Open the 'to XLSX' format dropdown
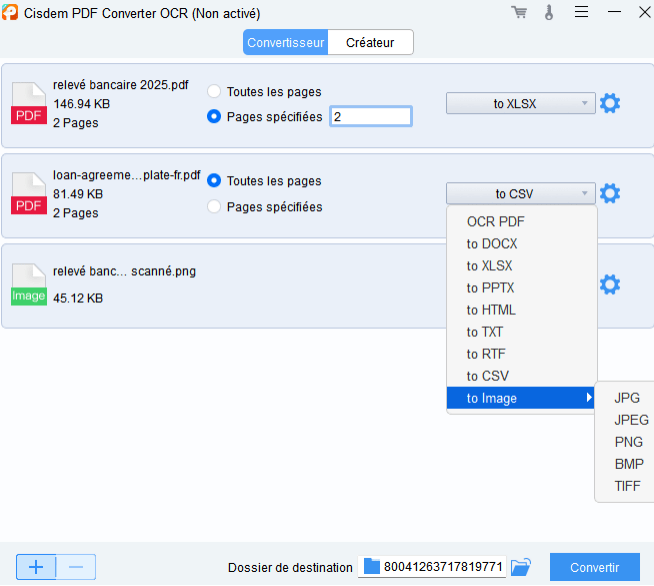Image resolution: width=654 pixels, height=586 pixels. 521,103
